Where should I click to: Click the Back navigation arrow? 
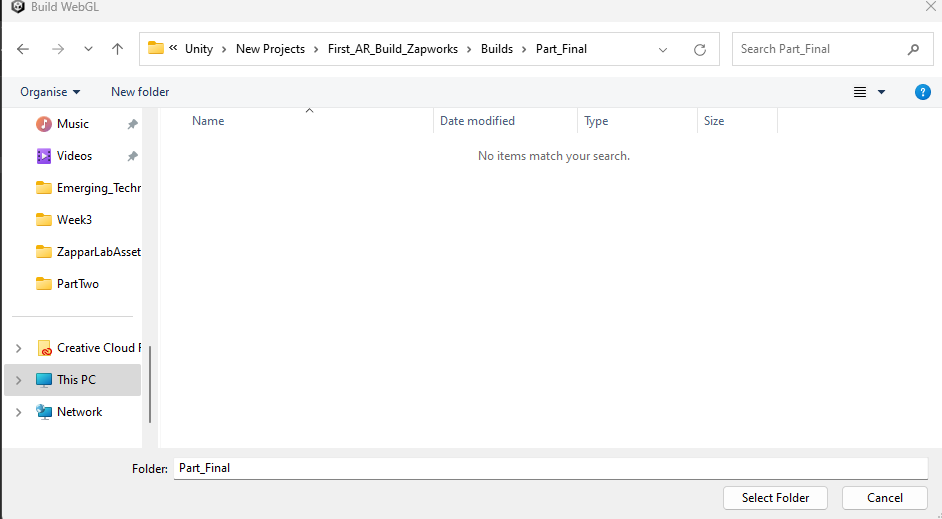click(23, 49)
